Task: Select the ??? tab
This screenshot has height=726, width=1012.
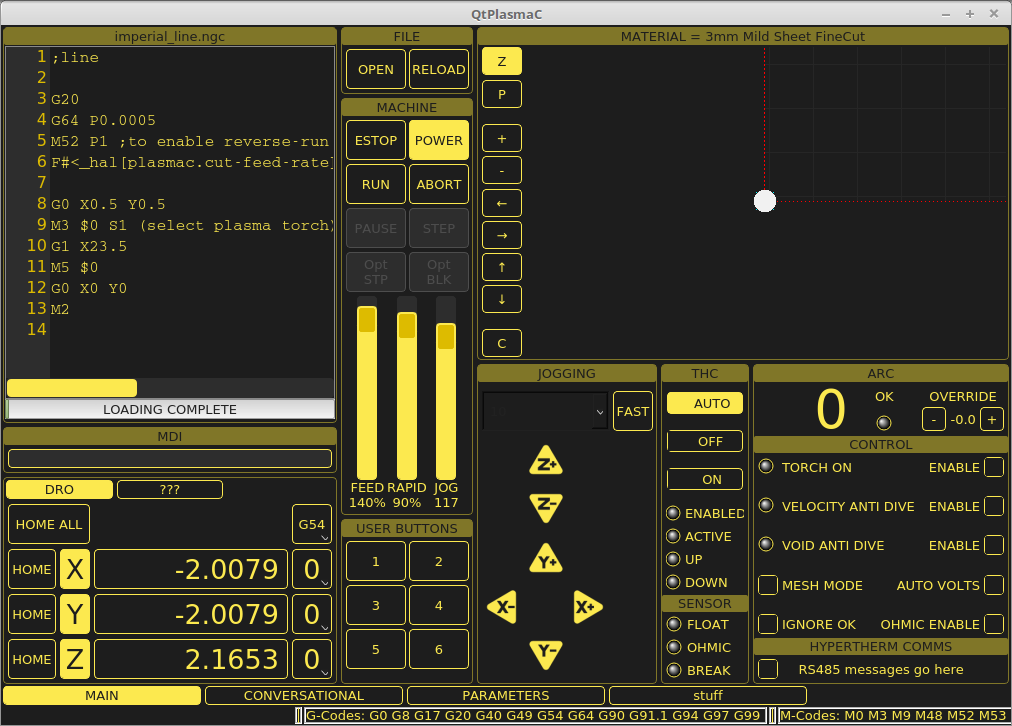Action: tap(170, 489)
